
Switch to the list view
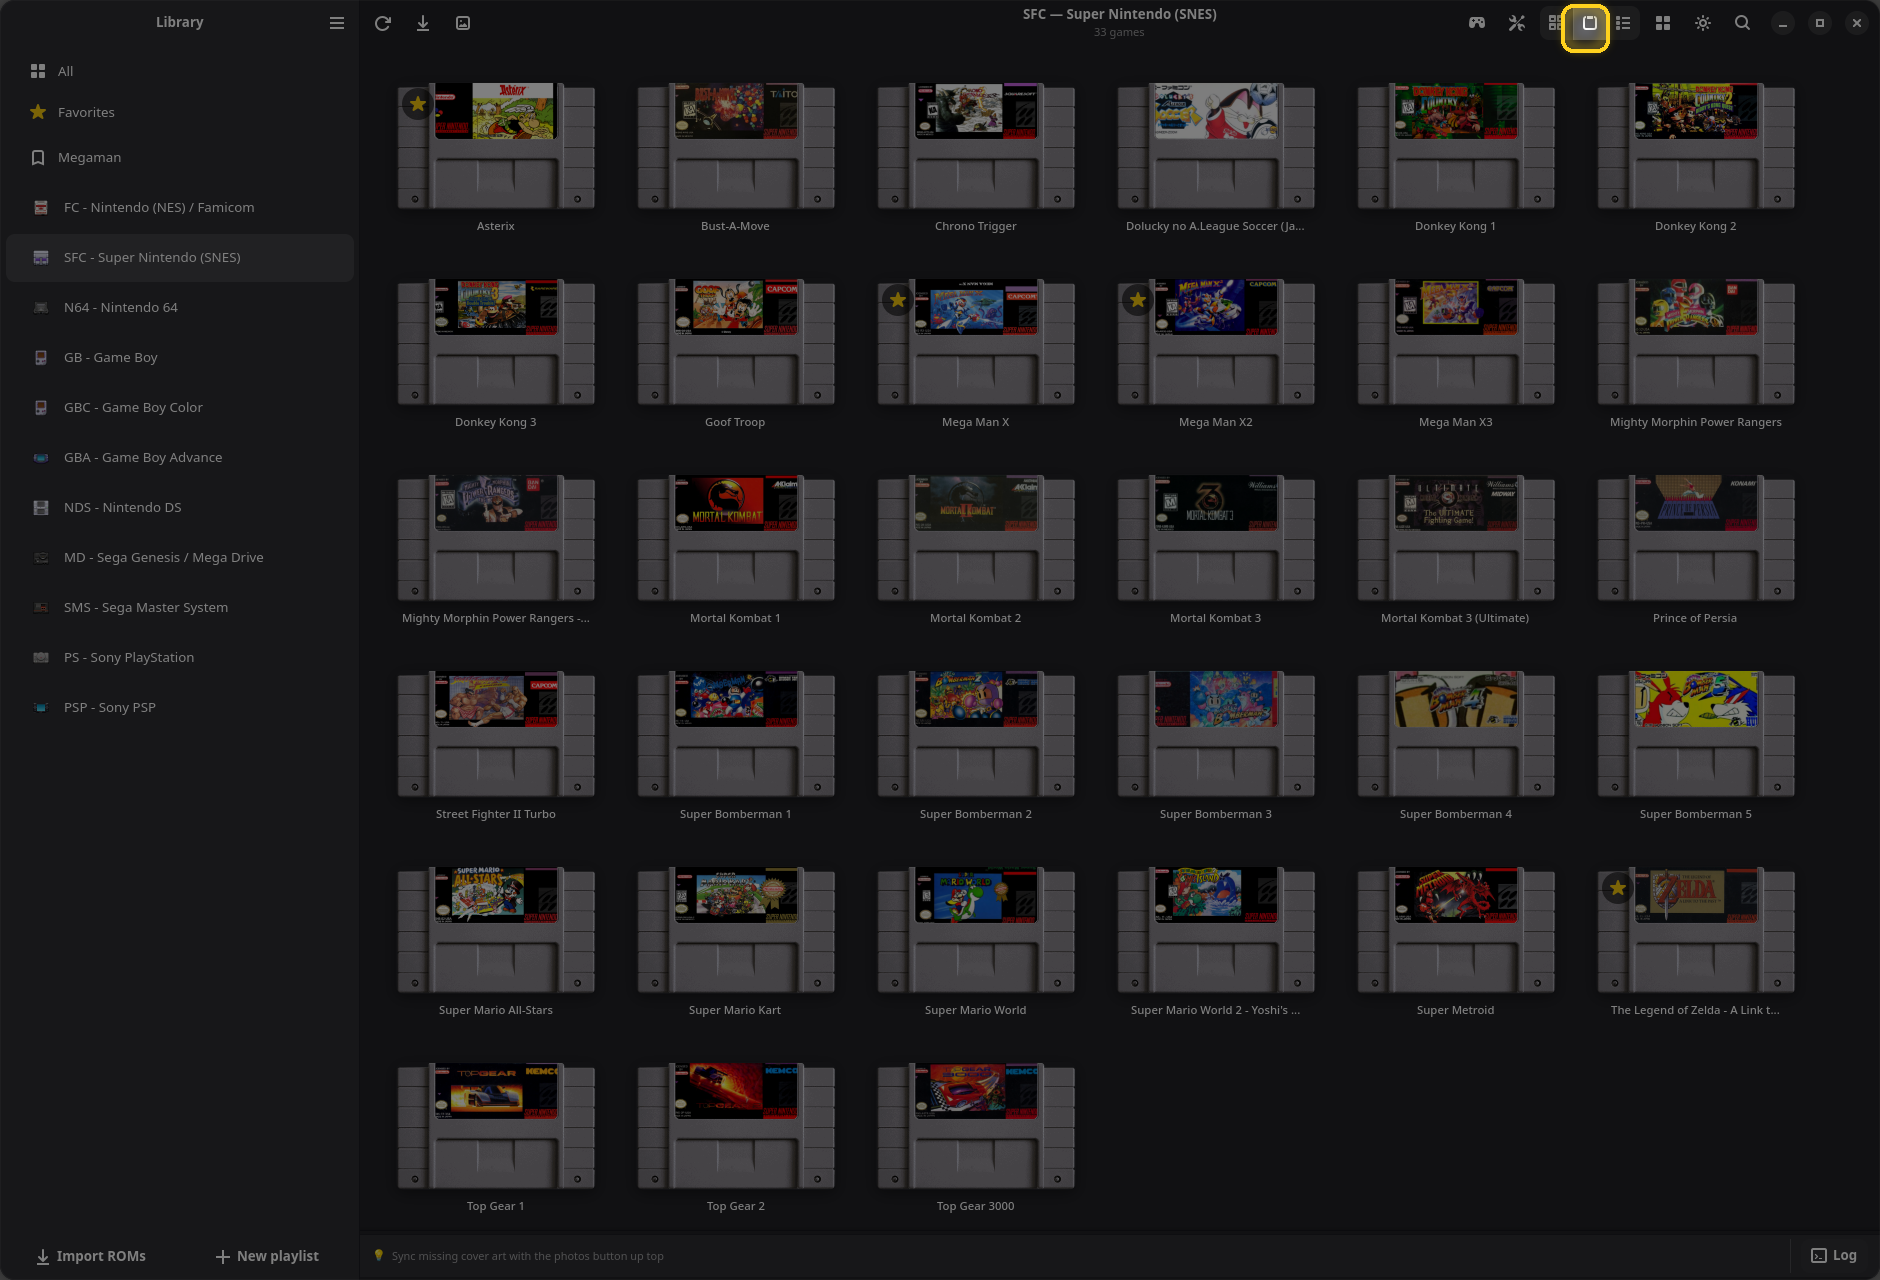pos(1624,23)
